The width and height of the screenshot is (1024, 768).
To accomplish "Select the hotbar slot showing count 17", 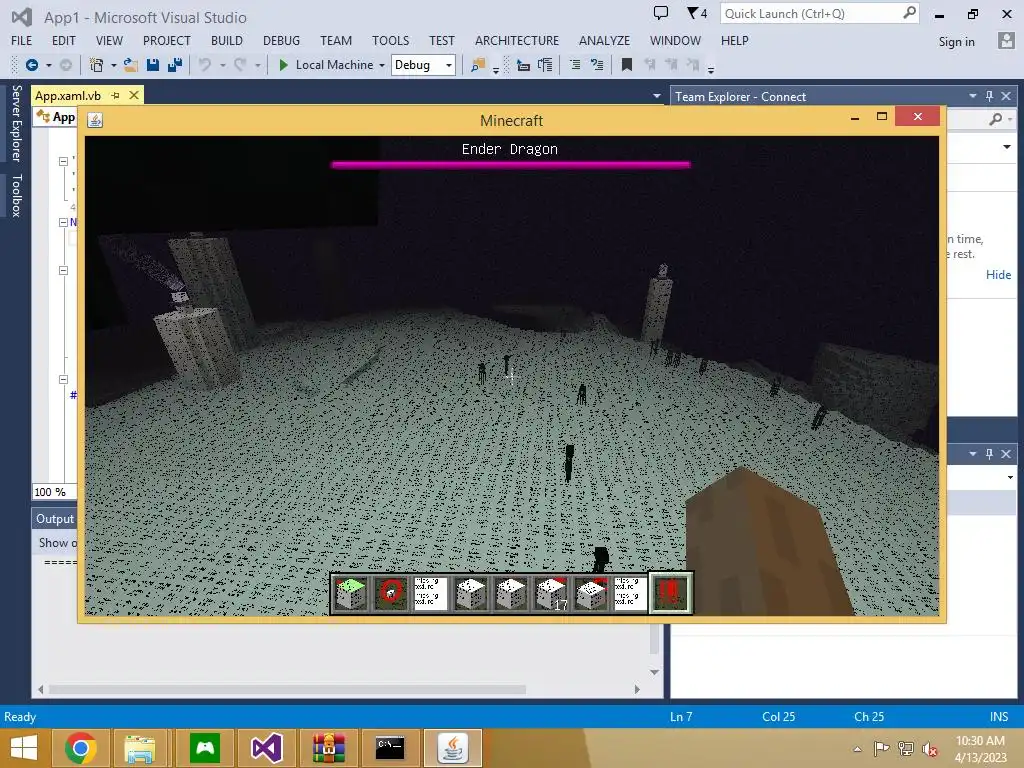I will pos(551,594).
